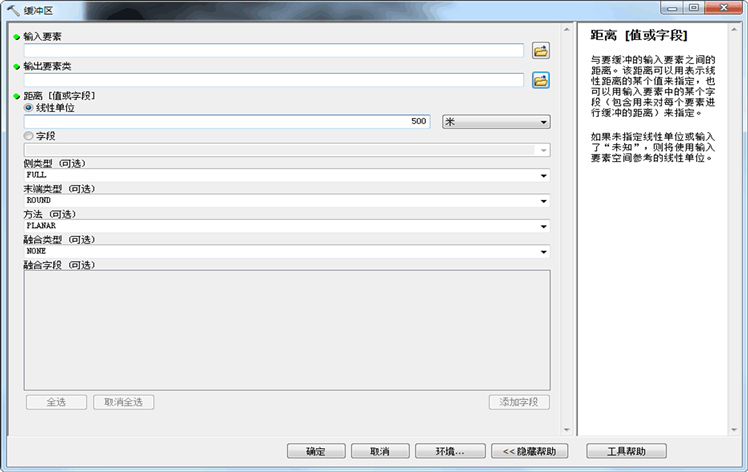The image size is (748, 472).
Task: Expand the 侧类型 FULL dropdown
Action: [x=543, y=176]
